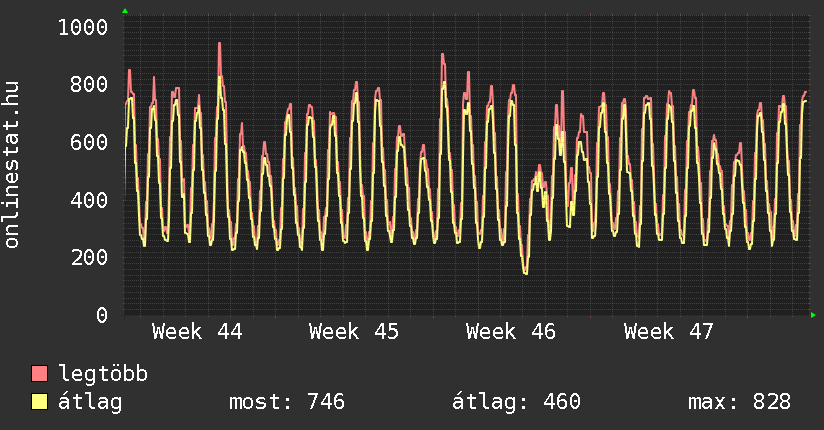Select the legtöbb legend label
This screenshot has width=824, height=430.
103,374
